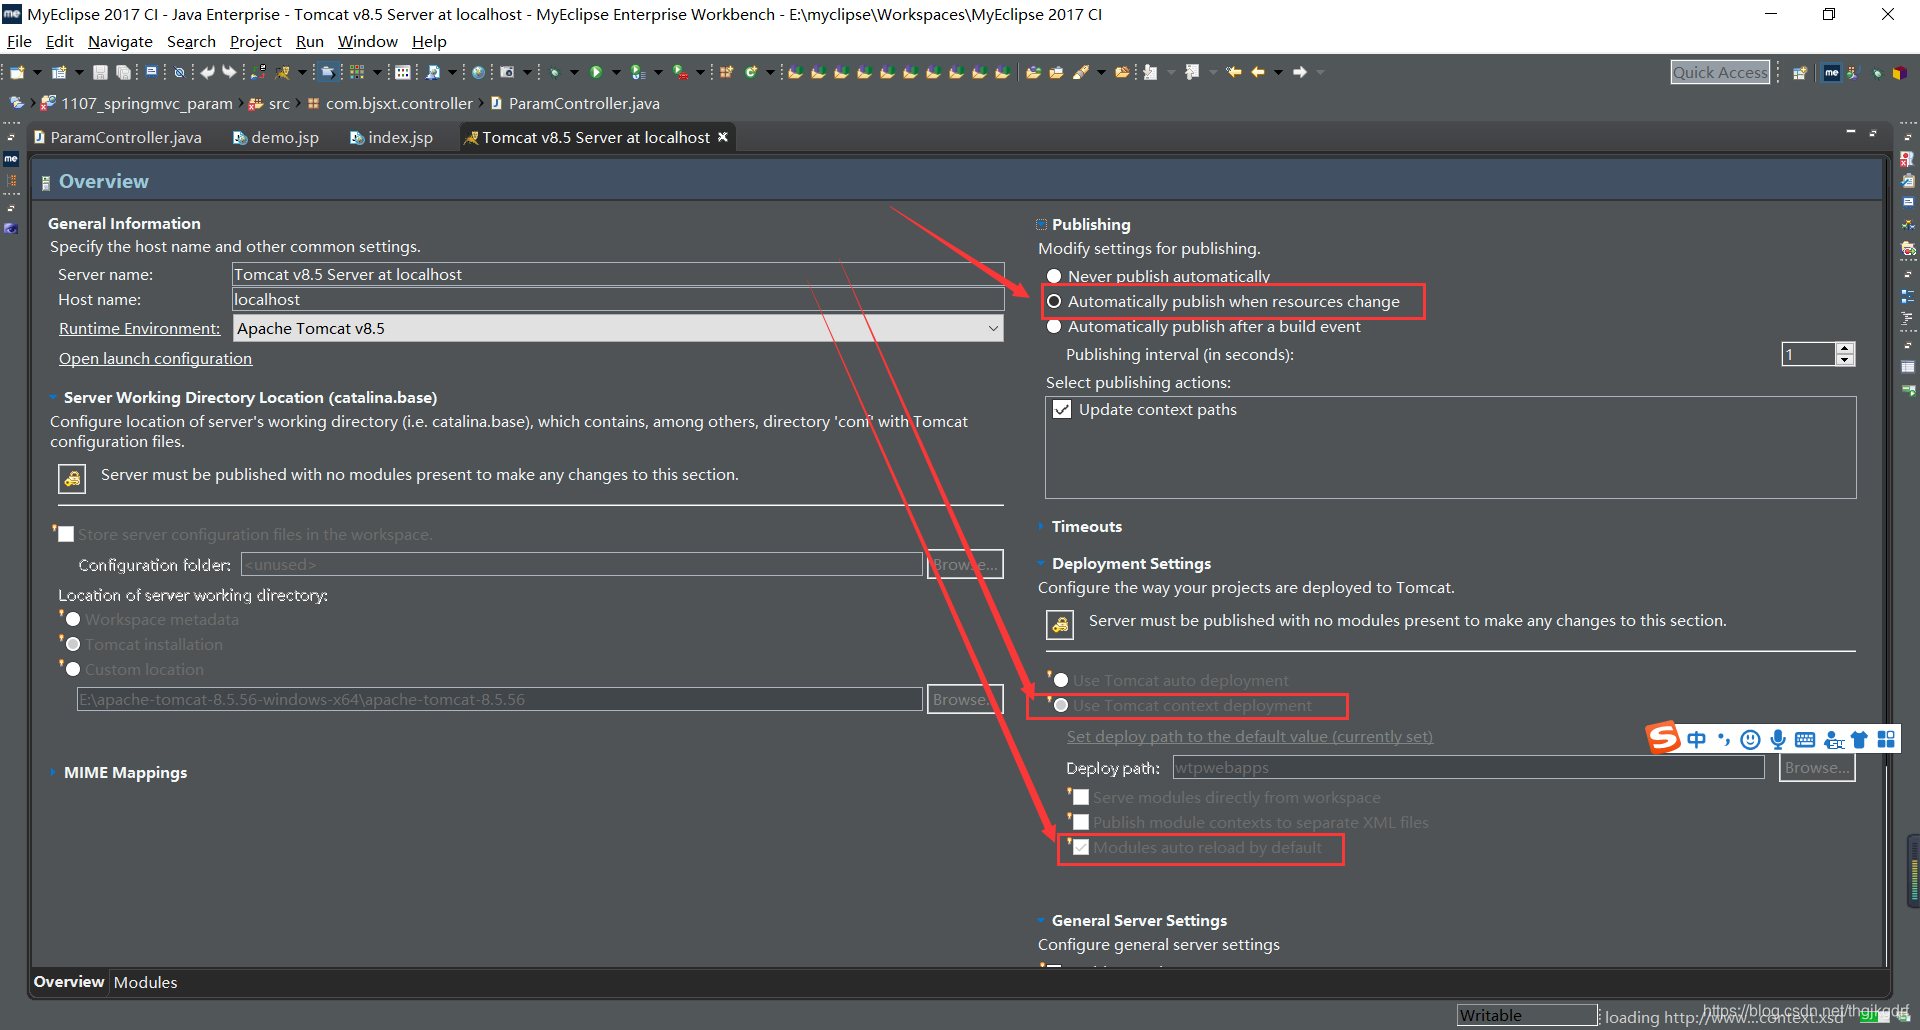
Task: Open the Runtime Environment combo box
Action: [618, 328]
